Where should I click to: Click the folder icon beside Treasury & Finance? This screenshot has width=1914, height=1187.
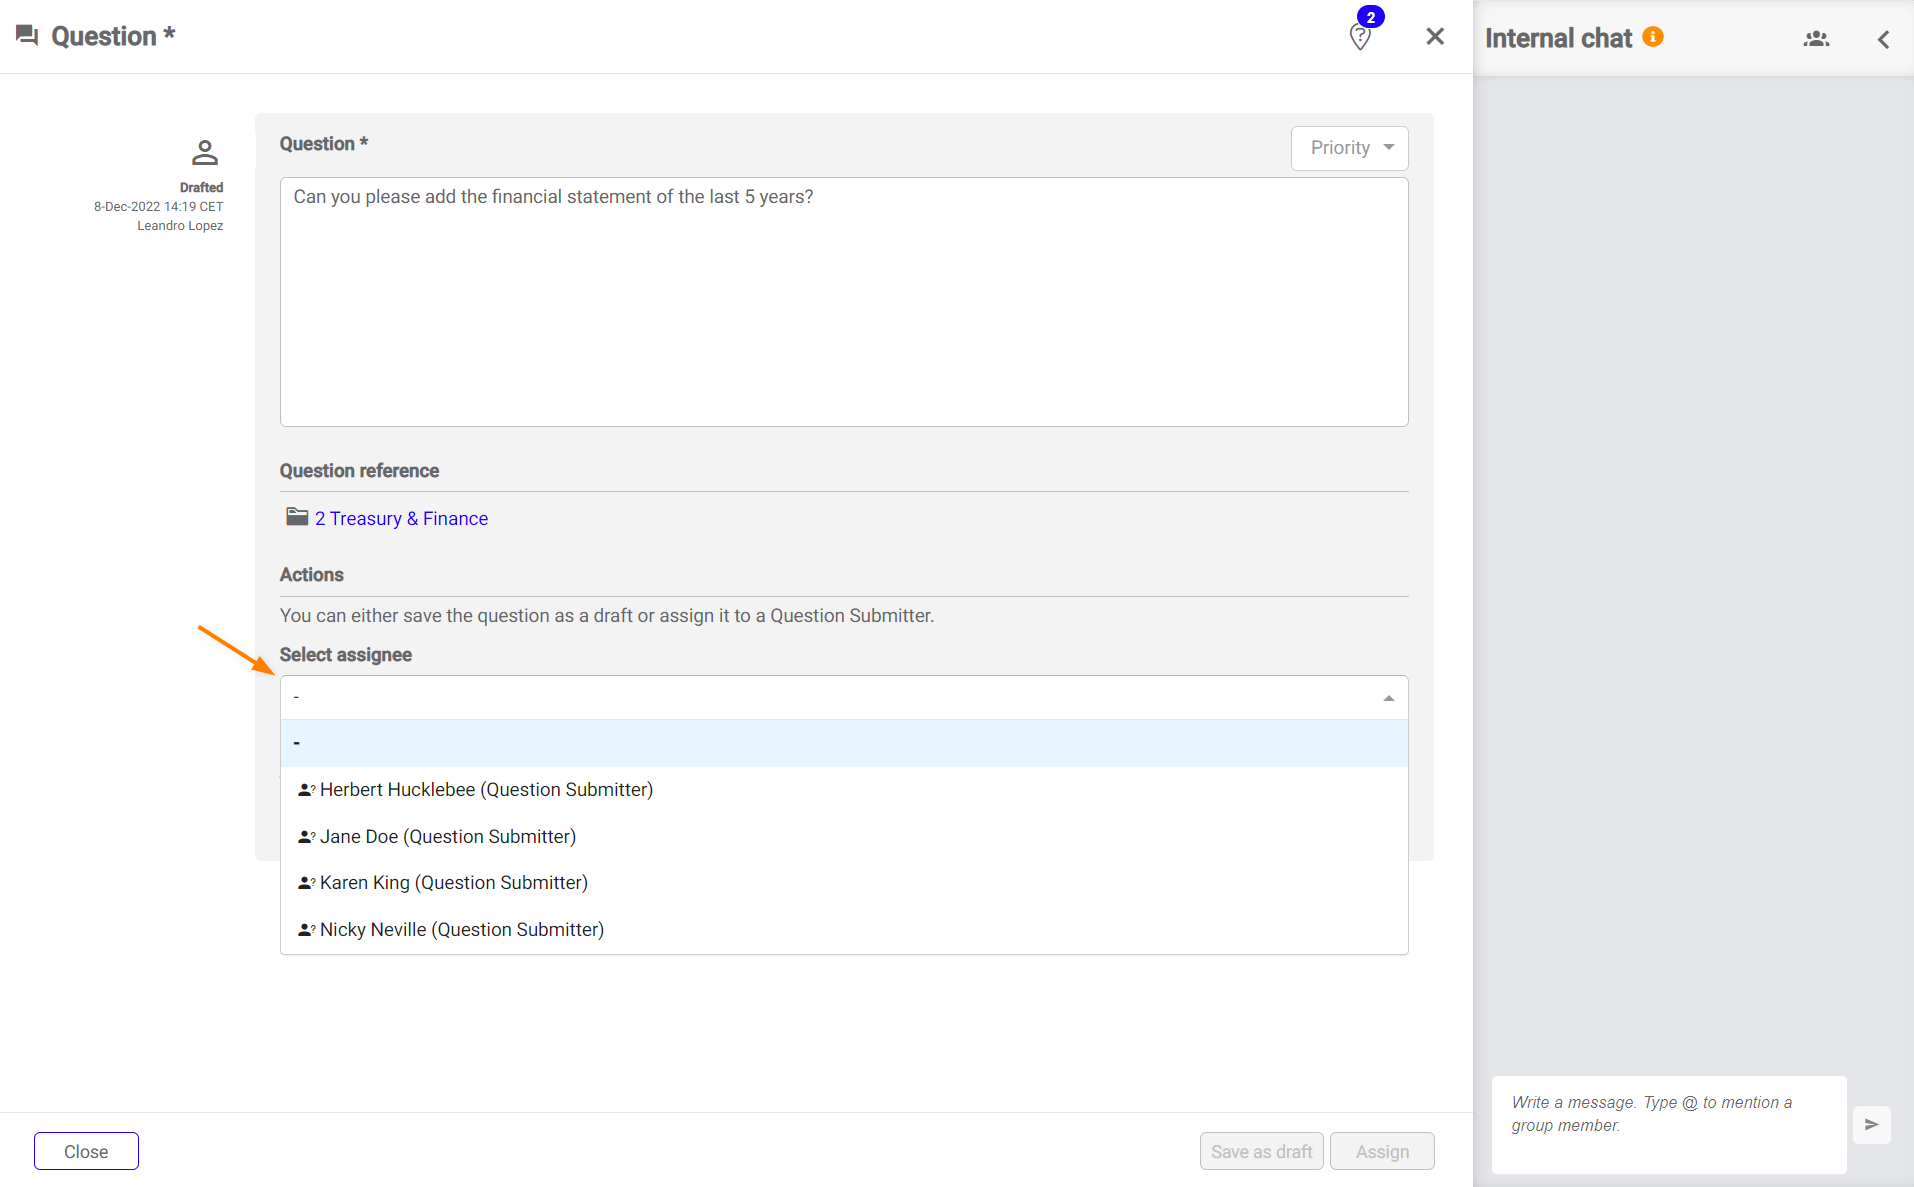(297, 517)
